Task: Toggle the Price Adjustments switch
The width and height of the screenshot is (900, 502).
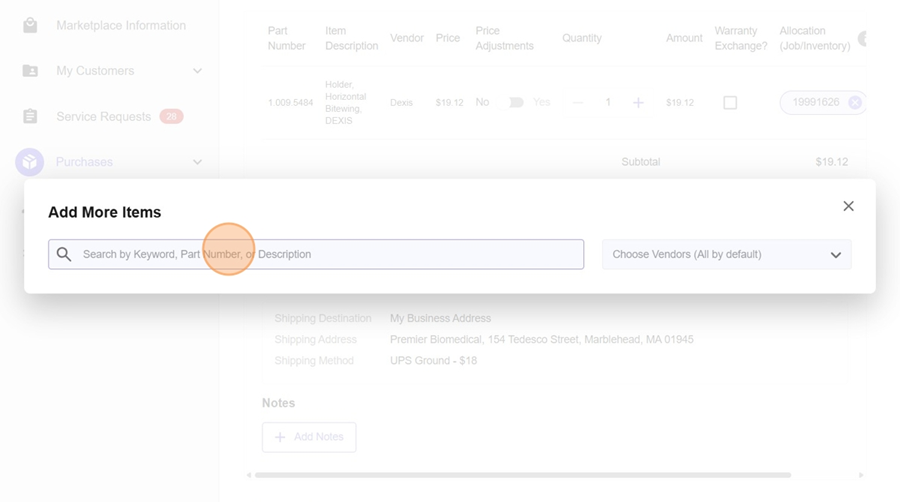Action: pyautogui.click(x=516, y=102)
